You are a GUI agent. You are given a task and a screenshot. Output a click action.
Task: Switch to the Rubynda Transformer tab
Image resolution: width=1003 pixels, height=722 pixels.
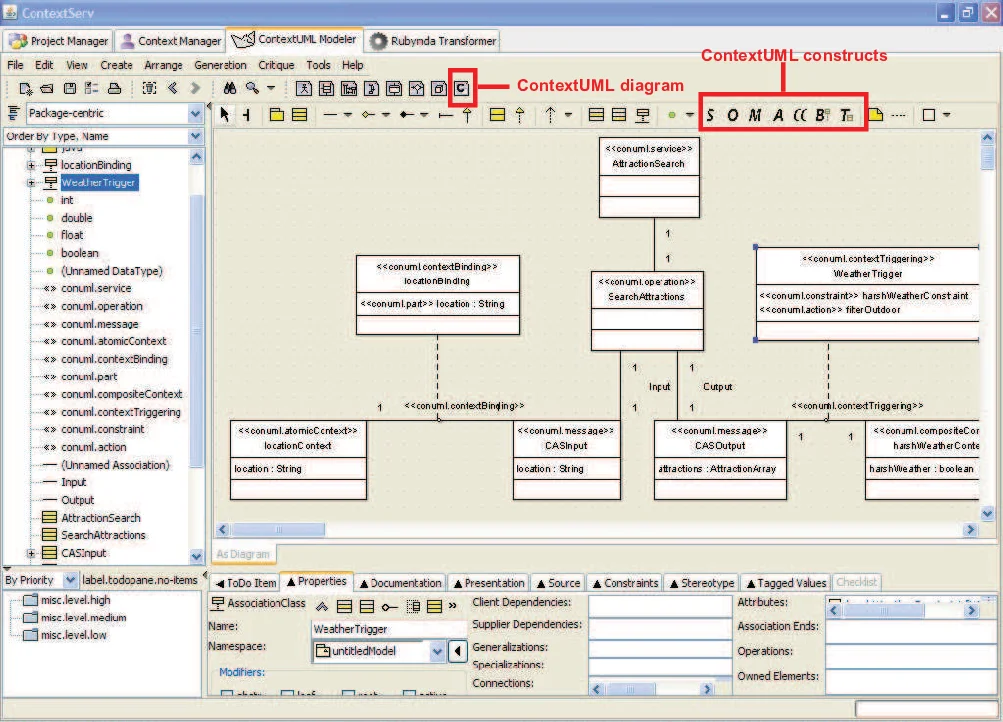pyautogui.click(x=432, y=41)
